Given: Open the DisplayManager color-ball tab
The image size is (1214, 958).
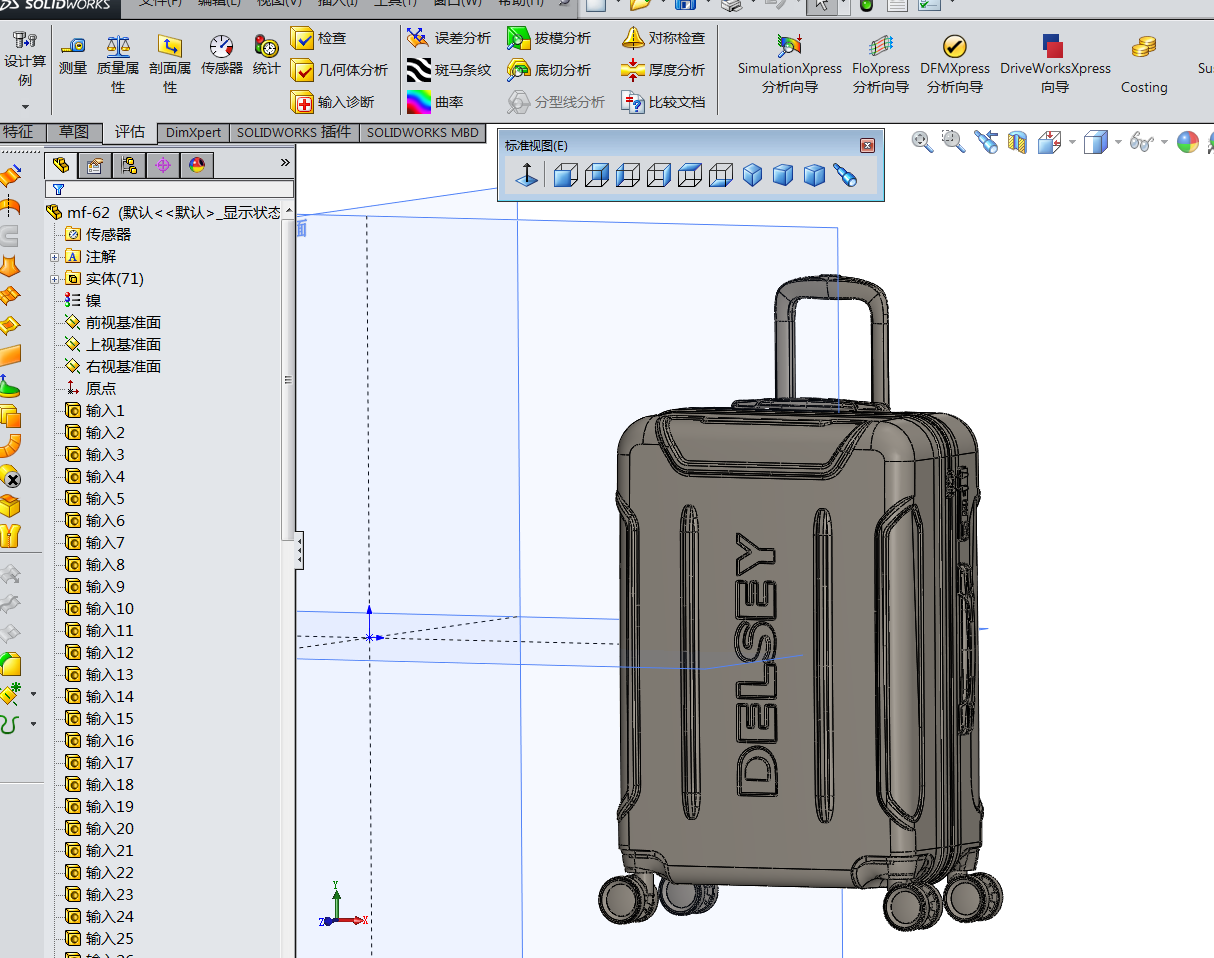Looking at the screenshot, I should pyautogui.click(x=196, y=165).
